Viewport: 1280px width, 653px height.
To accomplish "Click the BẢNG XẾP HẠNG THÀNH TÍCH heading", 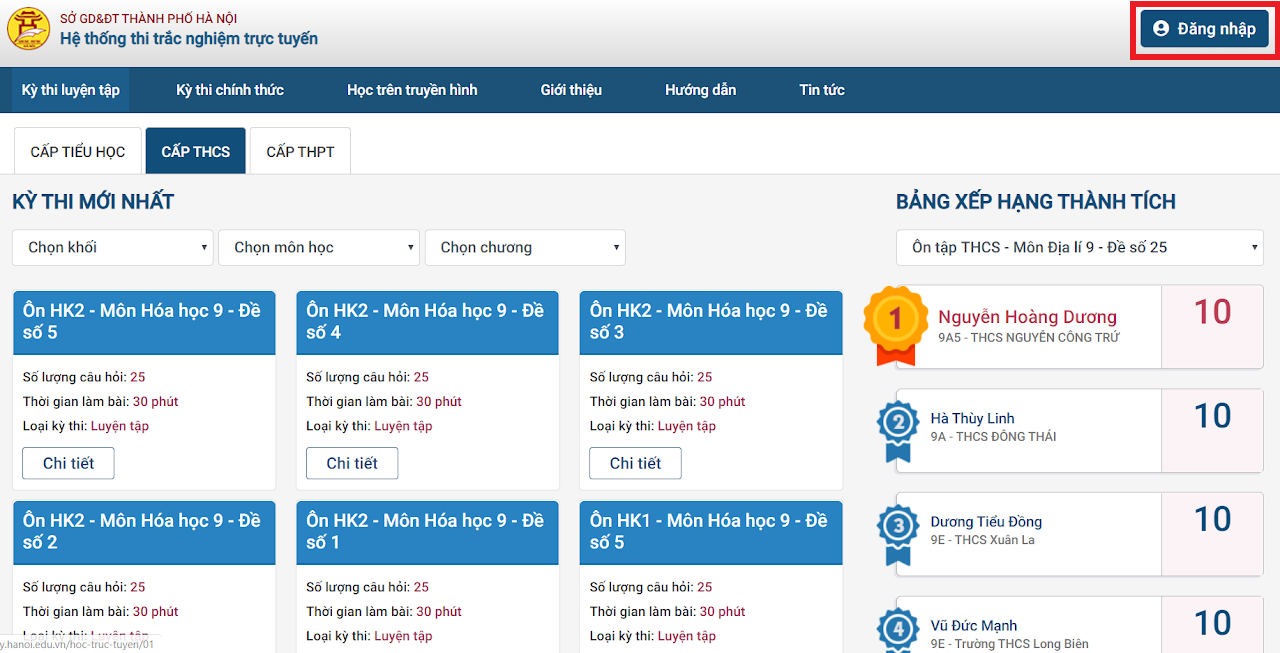I will [1036, 202].
